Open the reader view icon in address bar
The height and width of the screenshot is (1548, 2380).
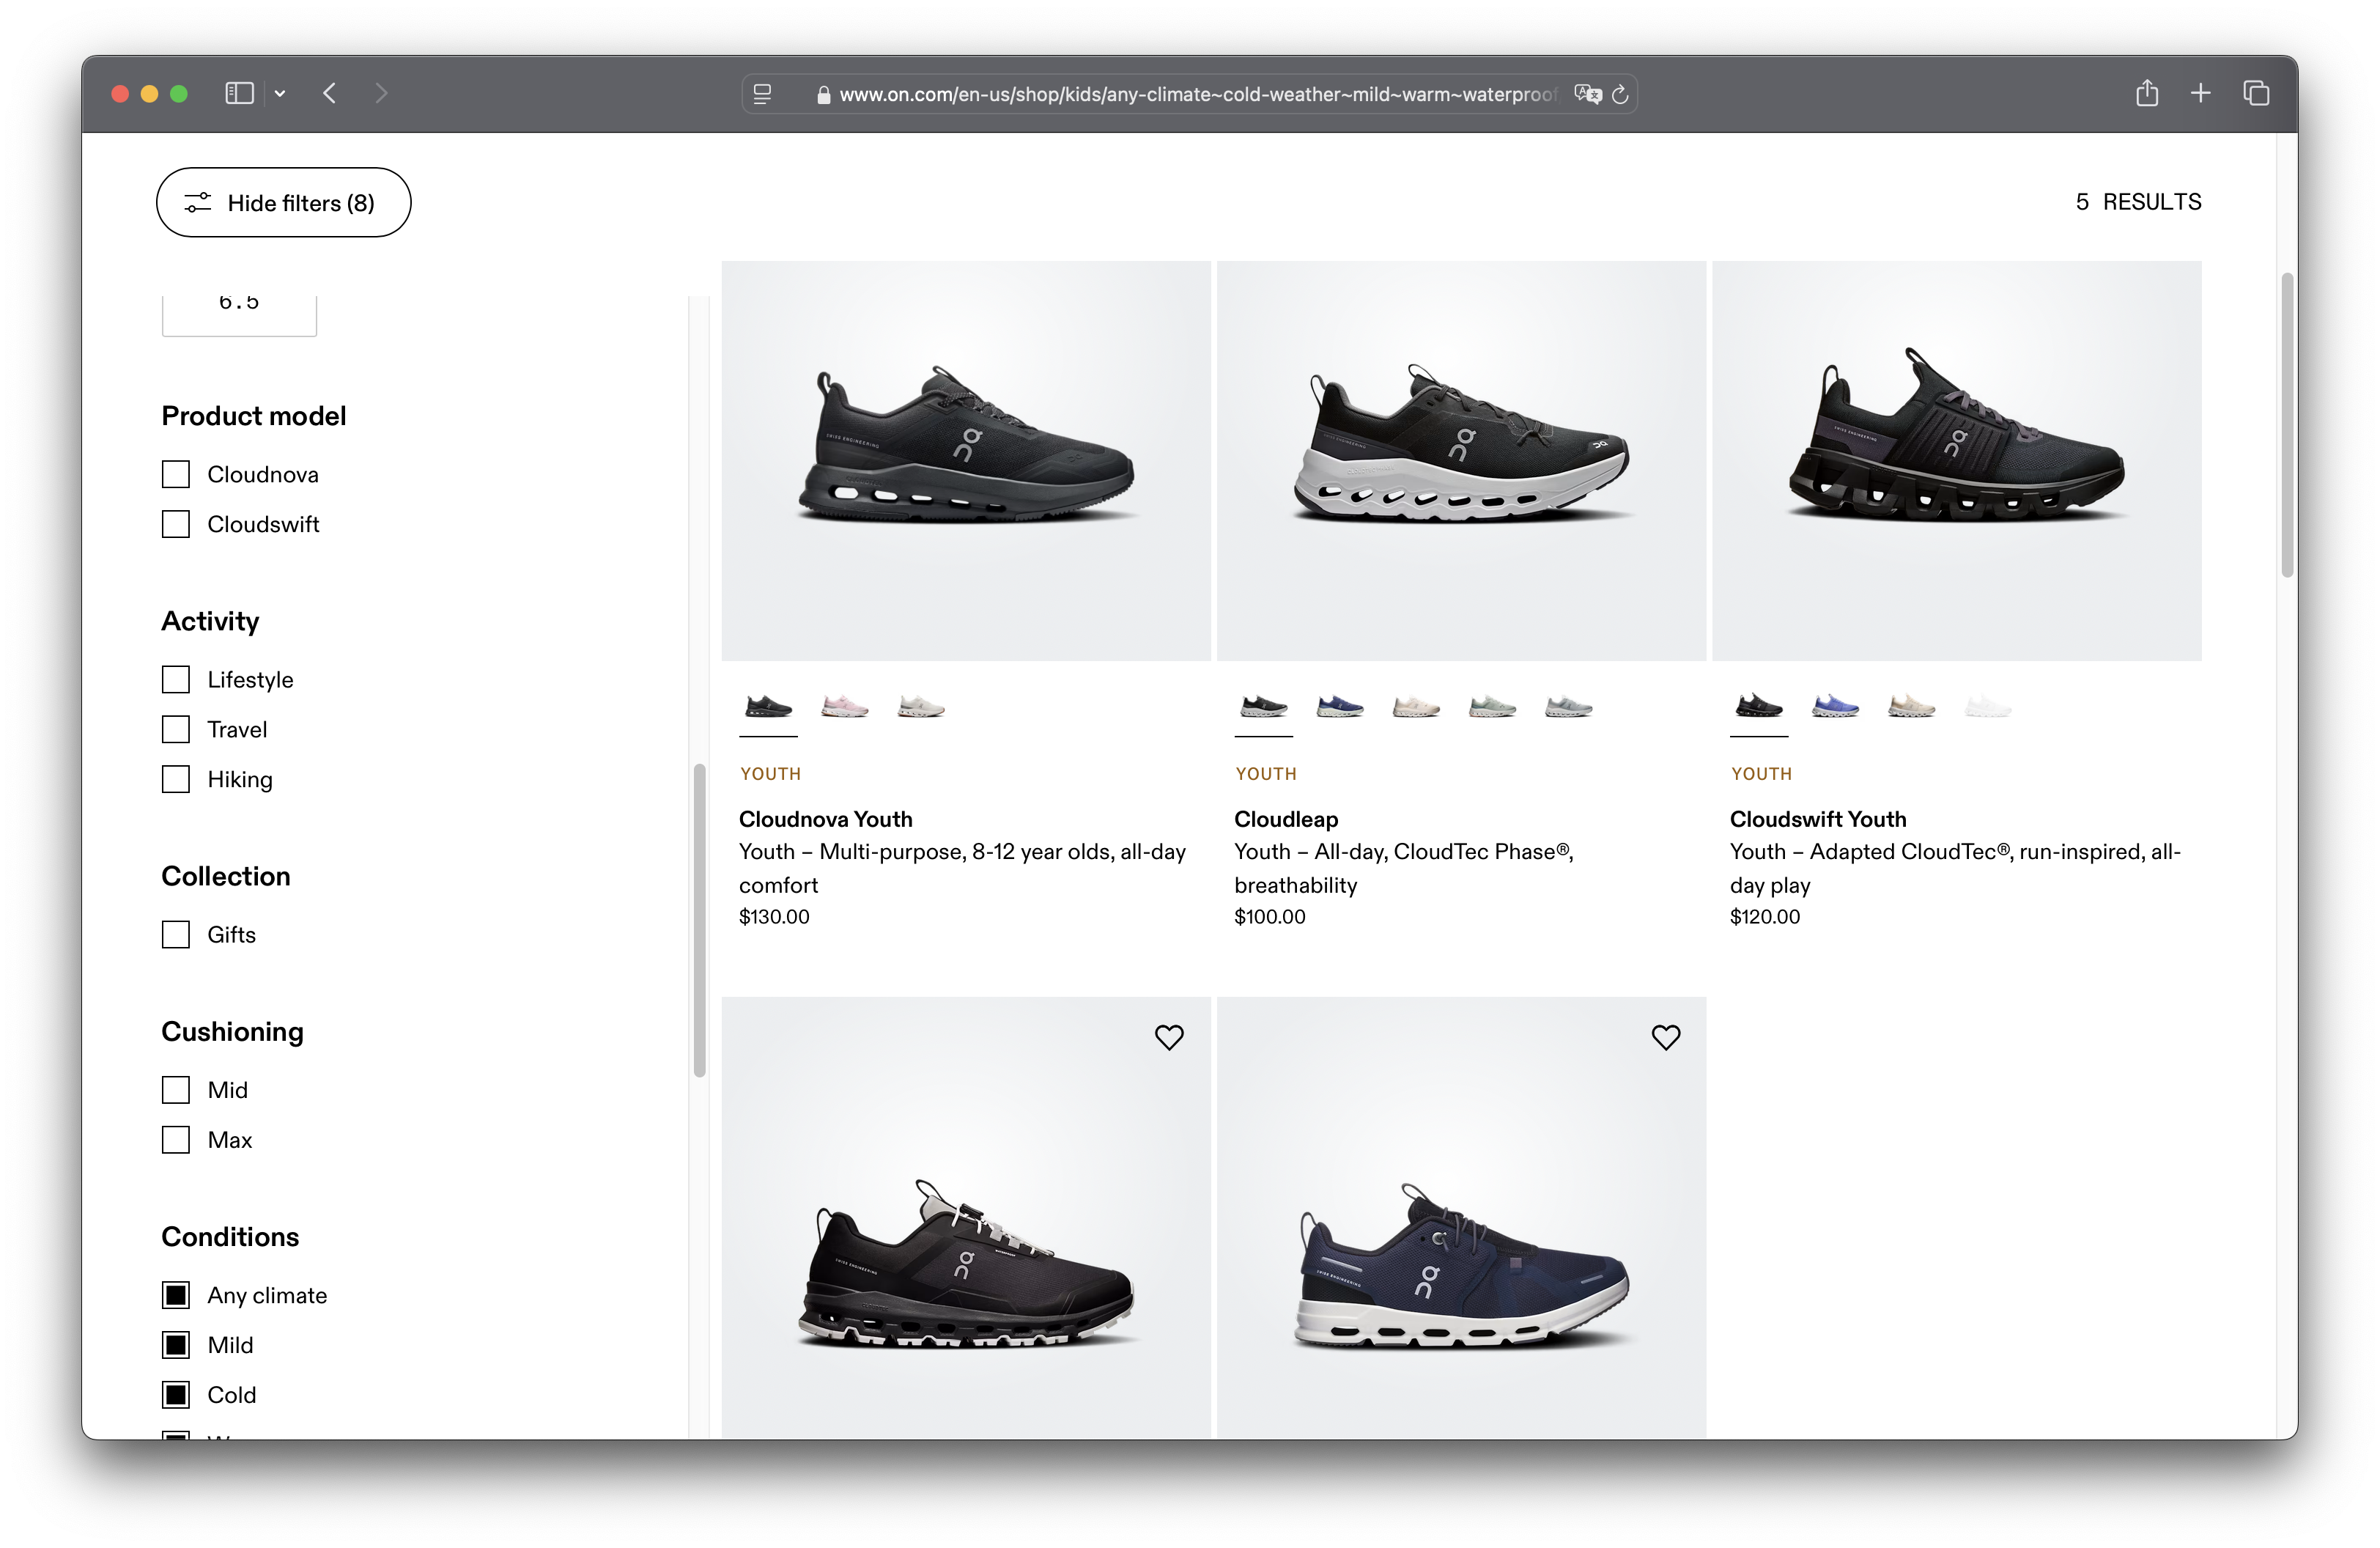(x=762, y=94)
